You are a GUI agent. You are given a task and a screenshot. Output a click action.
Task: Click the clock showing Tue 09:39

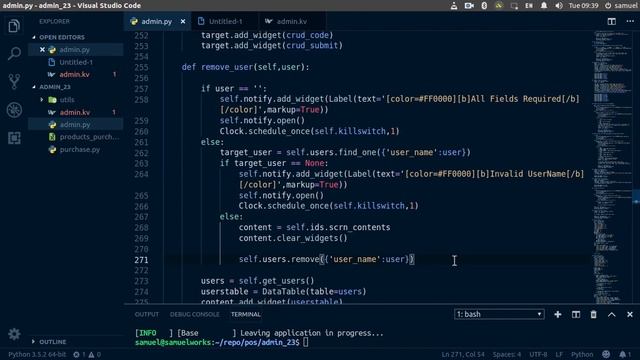584,6
